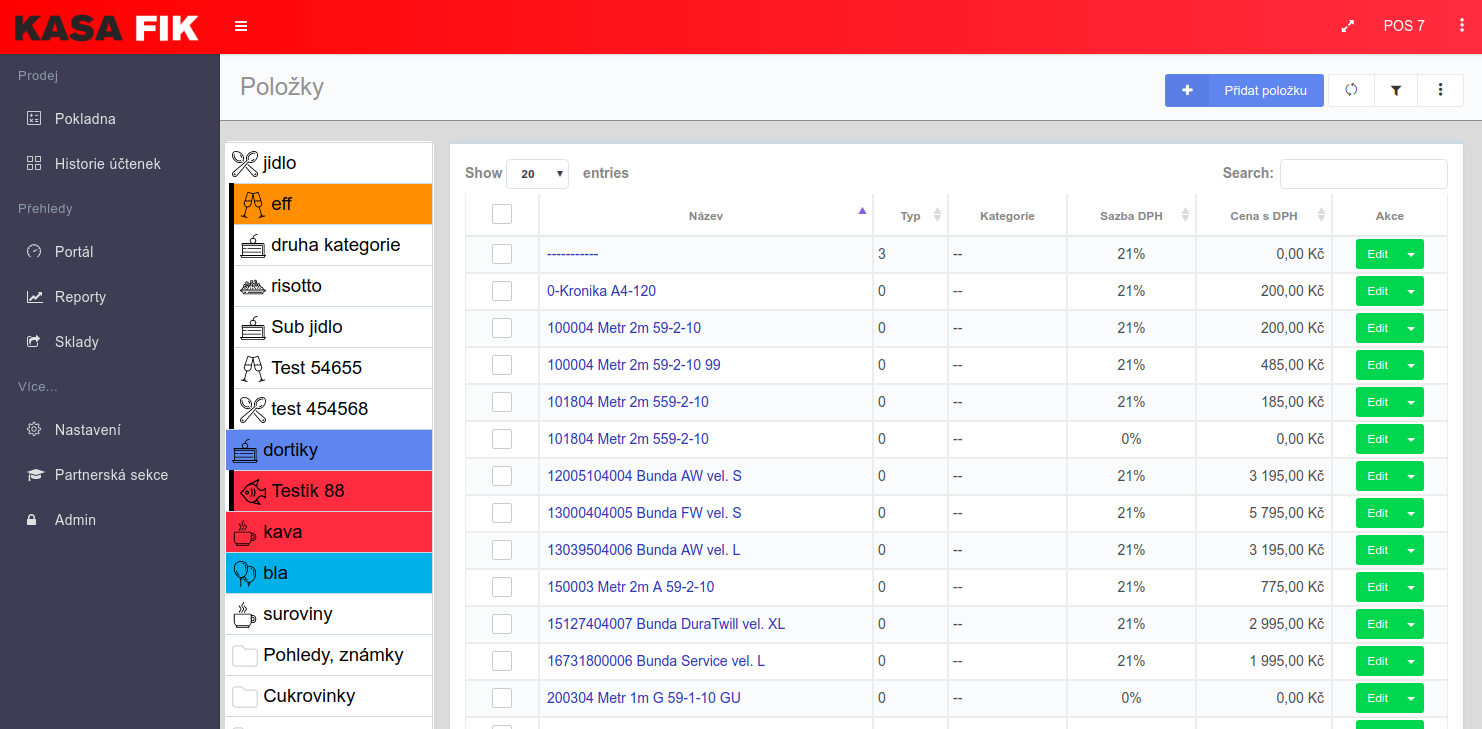Toggle the hamburger sidebar menu
Viewport: 1482px width, 729px height.
(x=241, y=26)
